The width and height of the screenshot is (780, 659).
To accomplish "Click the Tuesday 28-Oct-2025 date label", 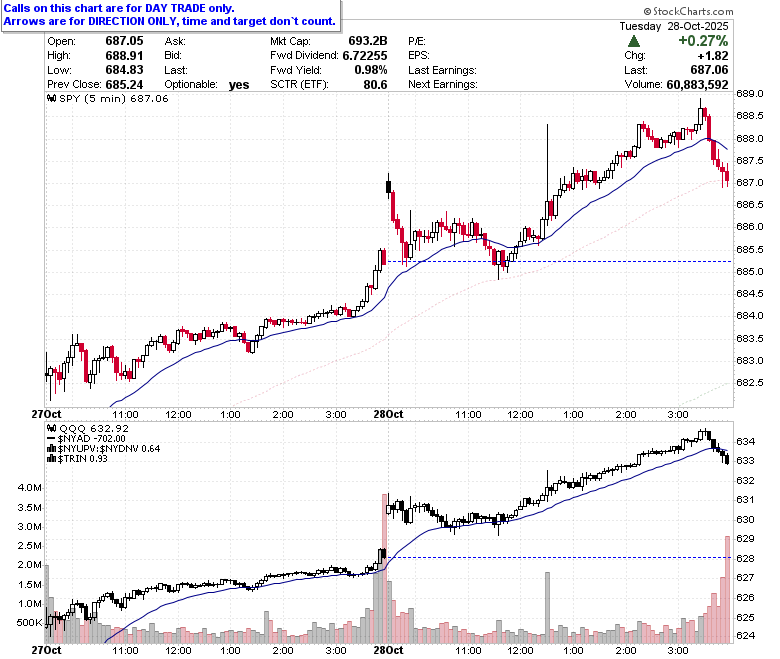I will click(674, 26).
